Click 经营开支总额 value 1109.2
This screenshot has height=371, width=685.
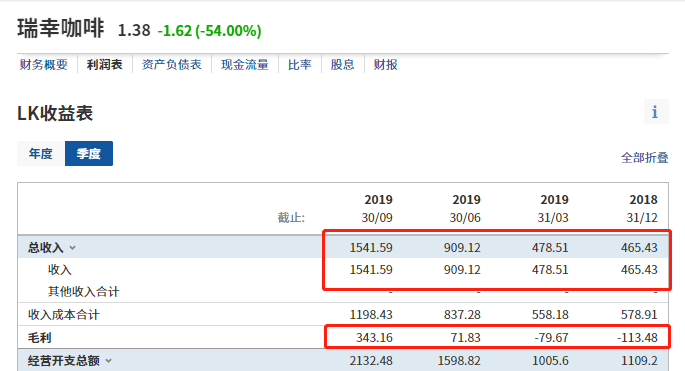640,361
